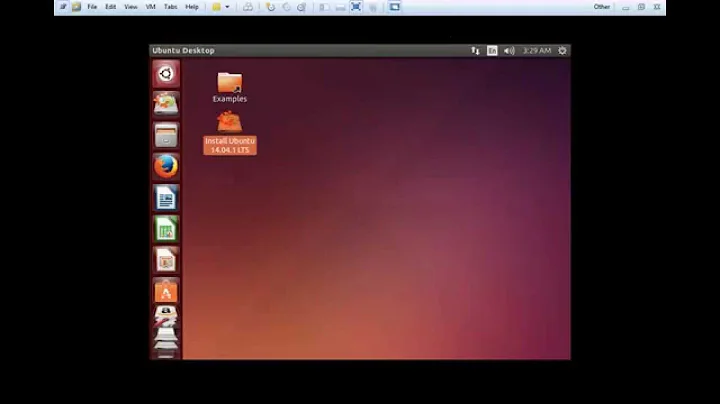
Task: Click the Other label in VMware title bar
Action: point(602,7)
